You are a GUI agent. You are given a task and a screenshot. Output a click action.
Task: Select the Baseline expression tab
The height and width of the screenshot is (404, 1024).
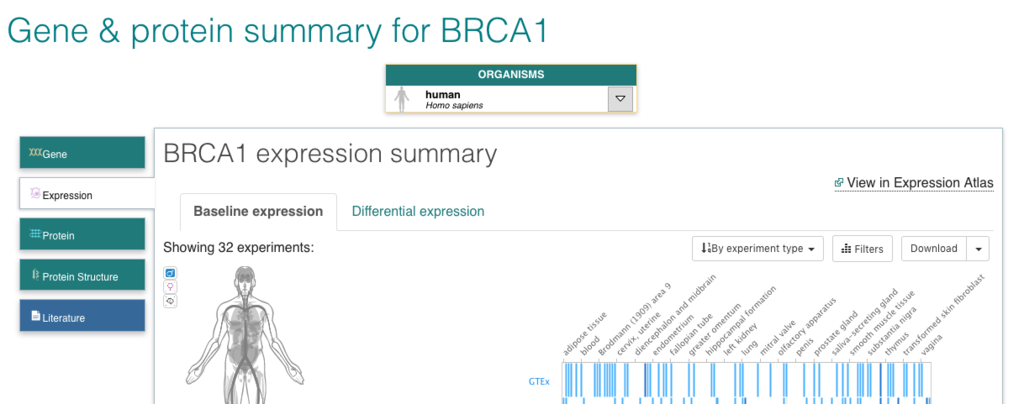pyautogui.click(x=259, y=211)
